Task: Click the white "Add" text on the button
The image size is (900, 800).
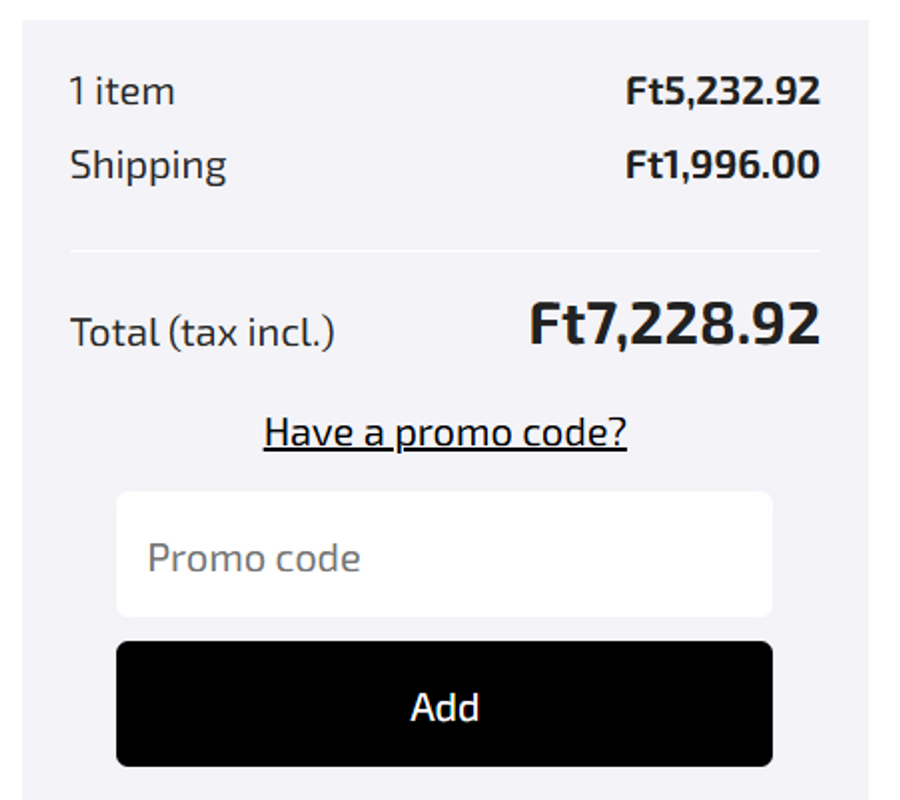Action: pyautogui.click(x=445, y=707)
